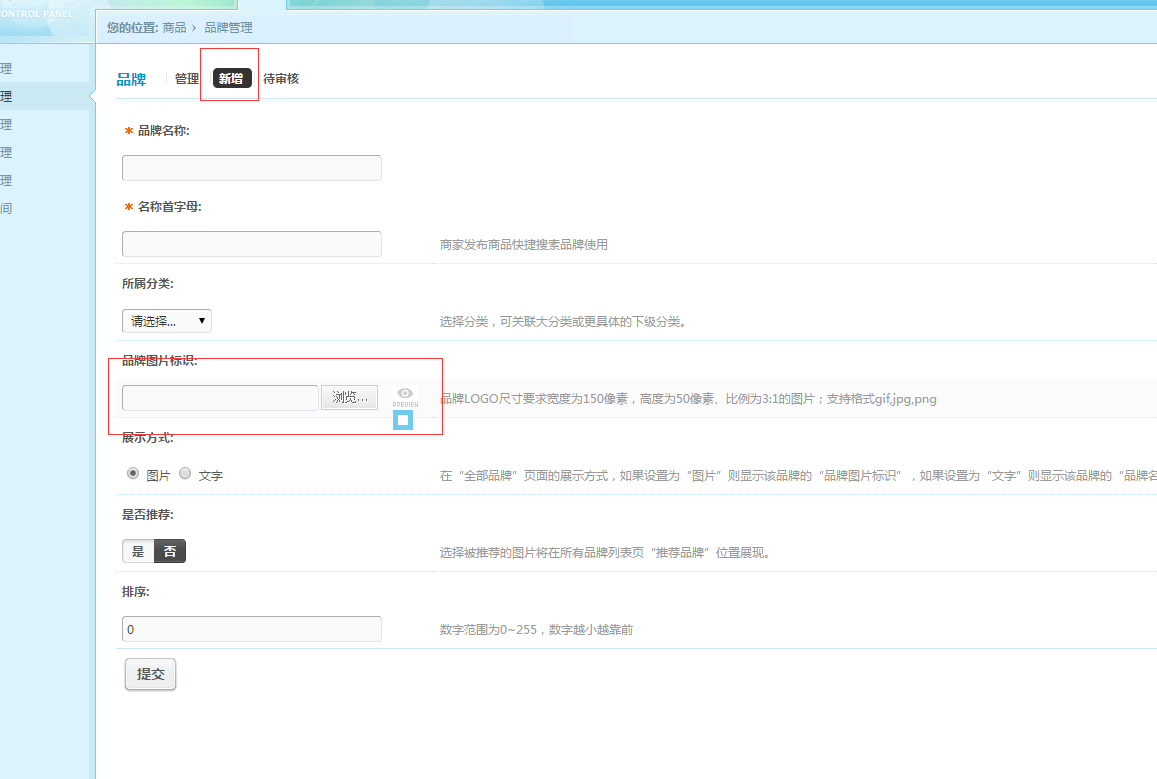The height and width of the screenshot is (779, 1157).
Task: Click the eye preview icon
Action: [x=405, y=397]
